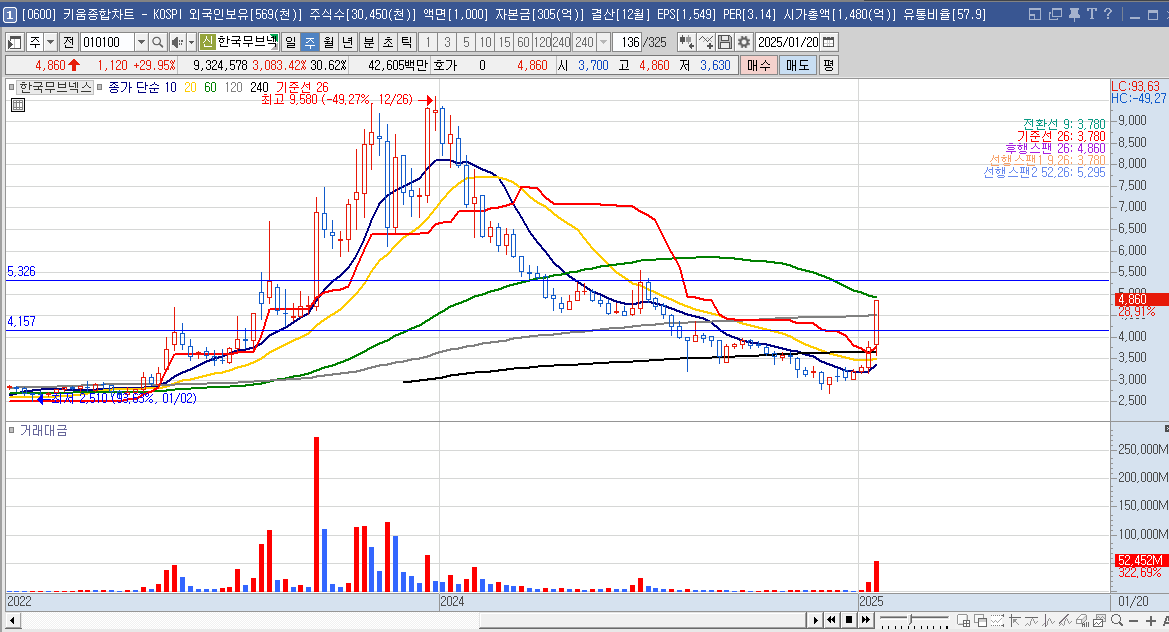Click interval preset 1 button
This screenshot has height=632, width=1169.
(428, 42)
